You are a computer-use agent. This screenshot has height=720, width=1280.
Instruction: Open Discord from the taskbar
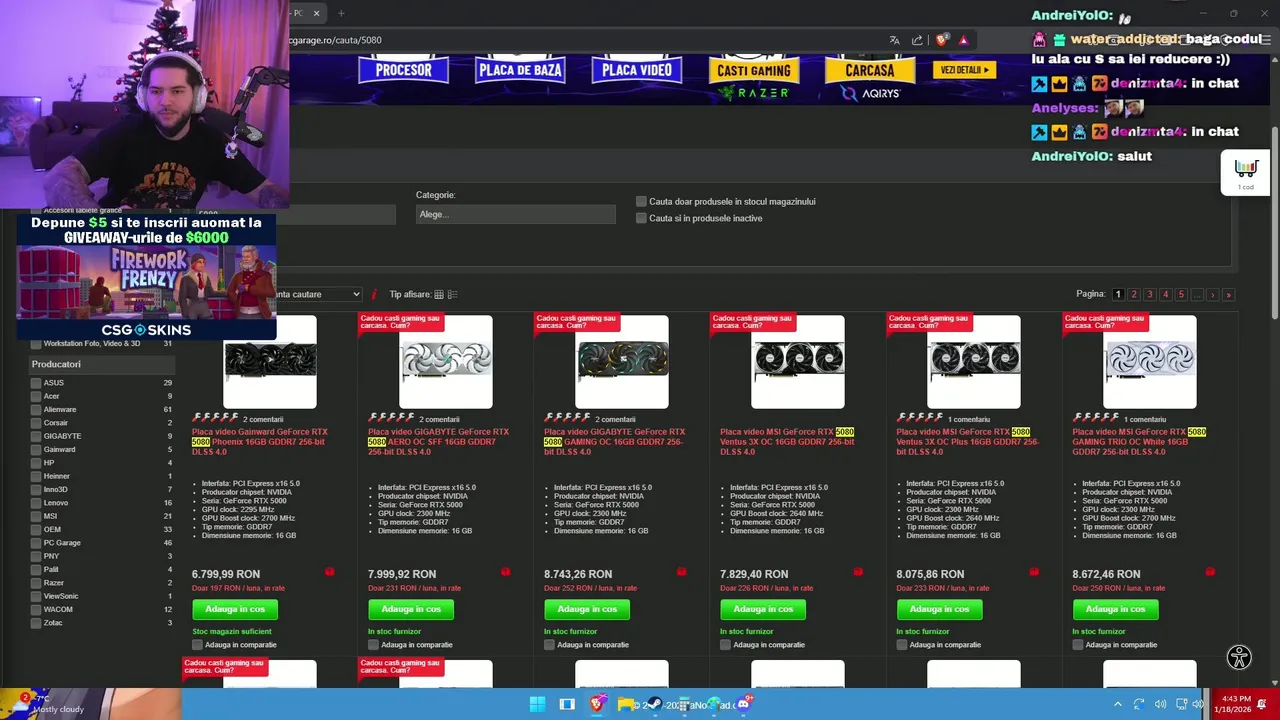[745, 704]
